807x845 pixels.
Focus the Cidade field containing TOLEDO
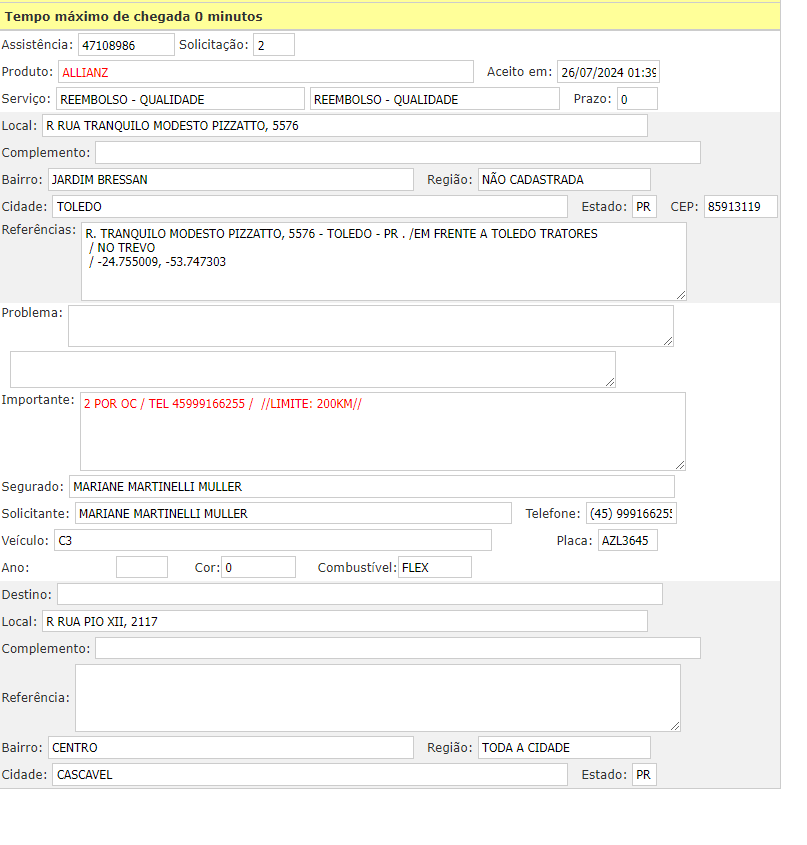pos(309,207)
